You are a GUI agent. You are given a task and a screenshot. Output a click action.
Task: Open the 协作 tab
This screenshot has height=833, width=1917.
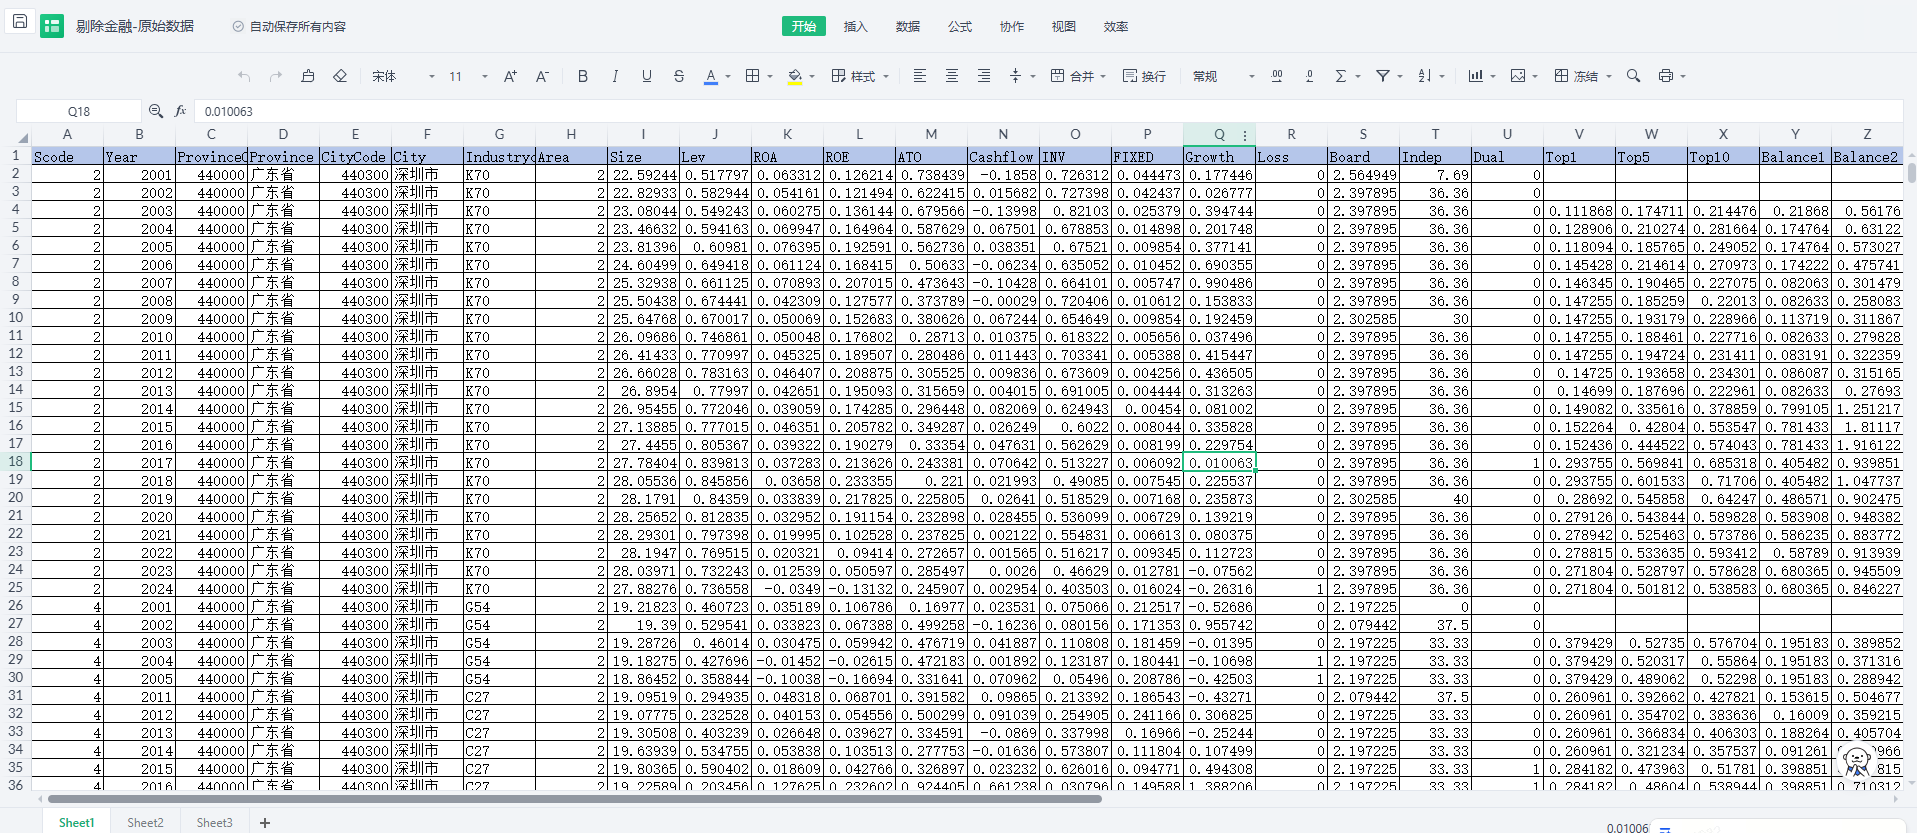click(x=1012, y=26)
